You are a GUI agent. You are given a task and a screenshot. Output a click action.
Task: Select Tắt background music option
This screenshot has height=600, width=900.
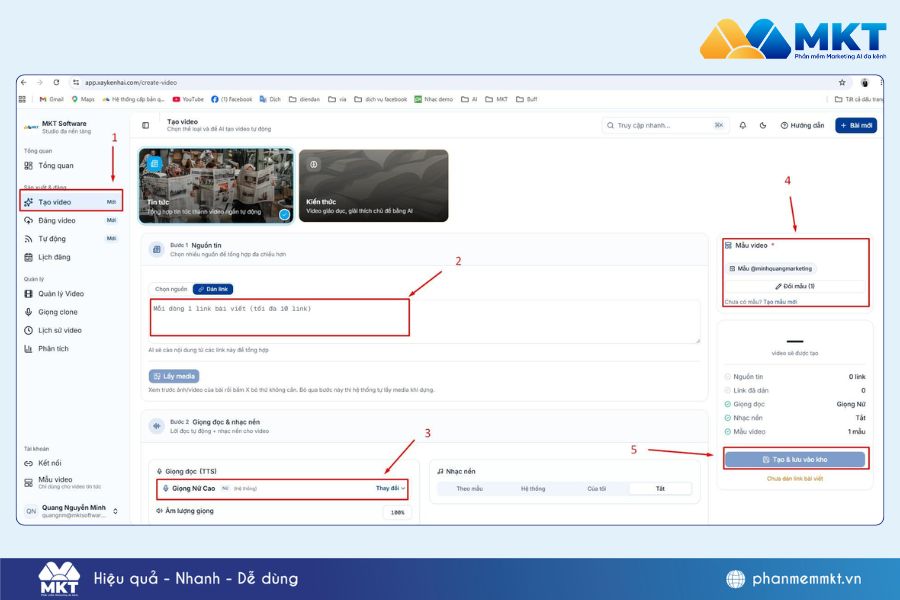660,489
